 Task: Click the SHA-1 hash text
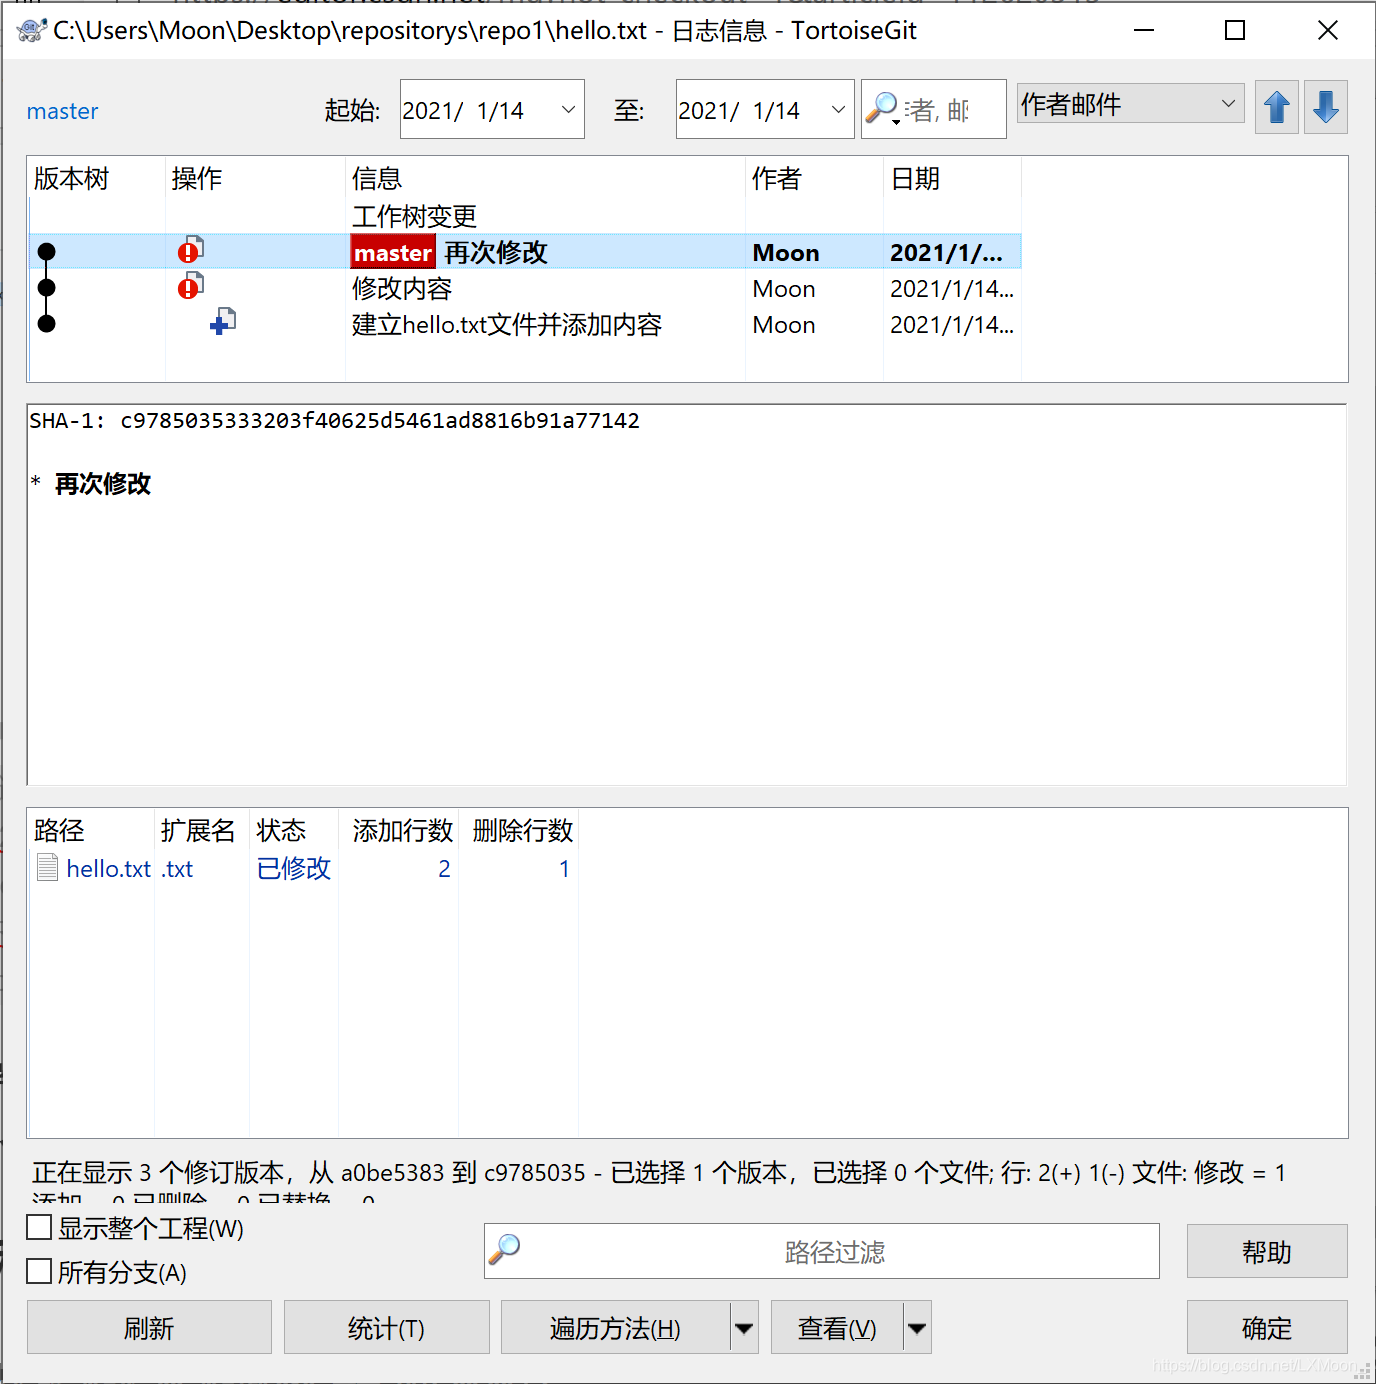[x=380, y=420]
